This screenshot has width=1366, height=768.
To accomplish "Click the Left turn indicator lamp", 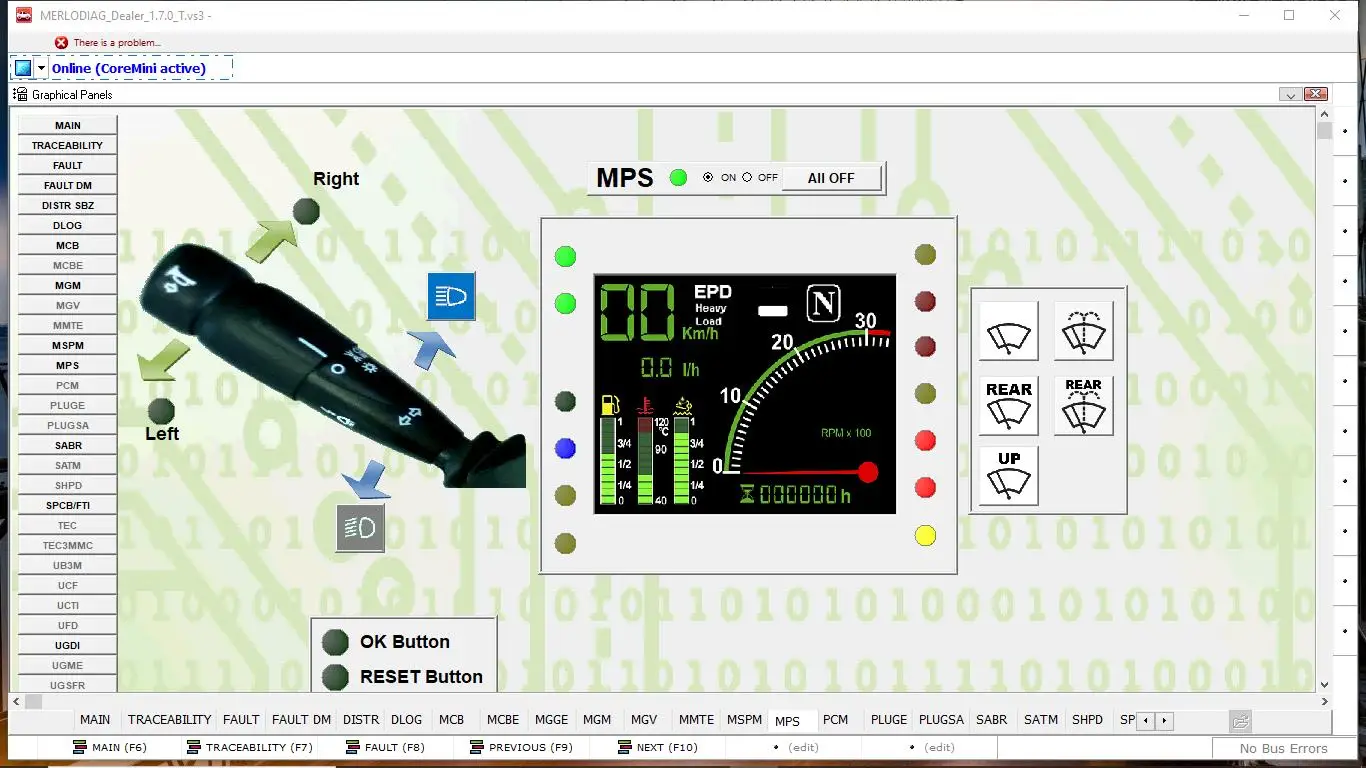I will point(161,411).
